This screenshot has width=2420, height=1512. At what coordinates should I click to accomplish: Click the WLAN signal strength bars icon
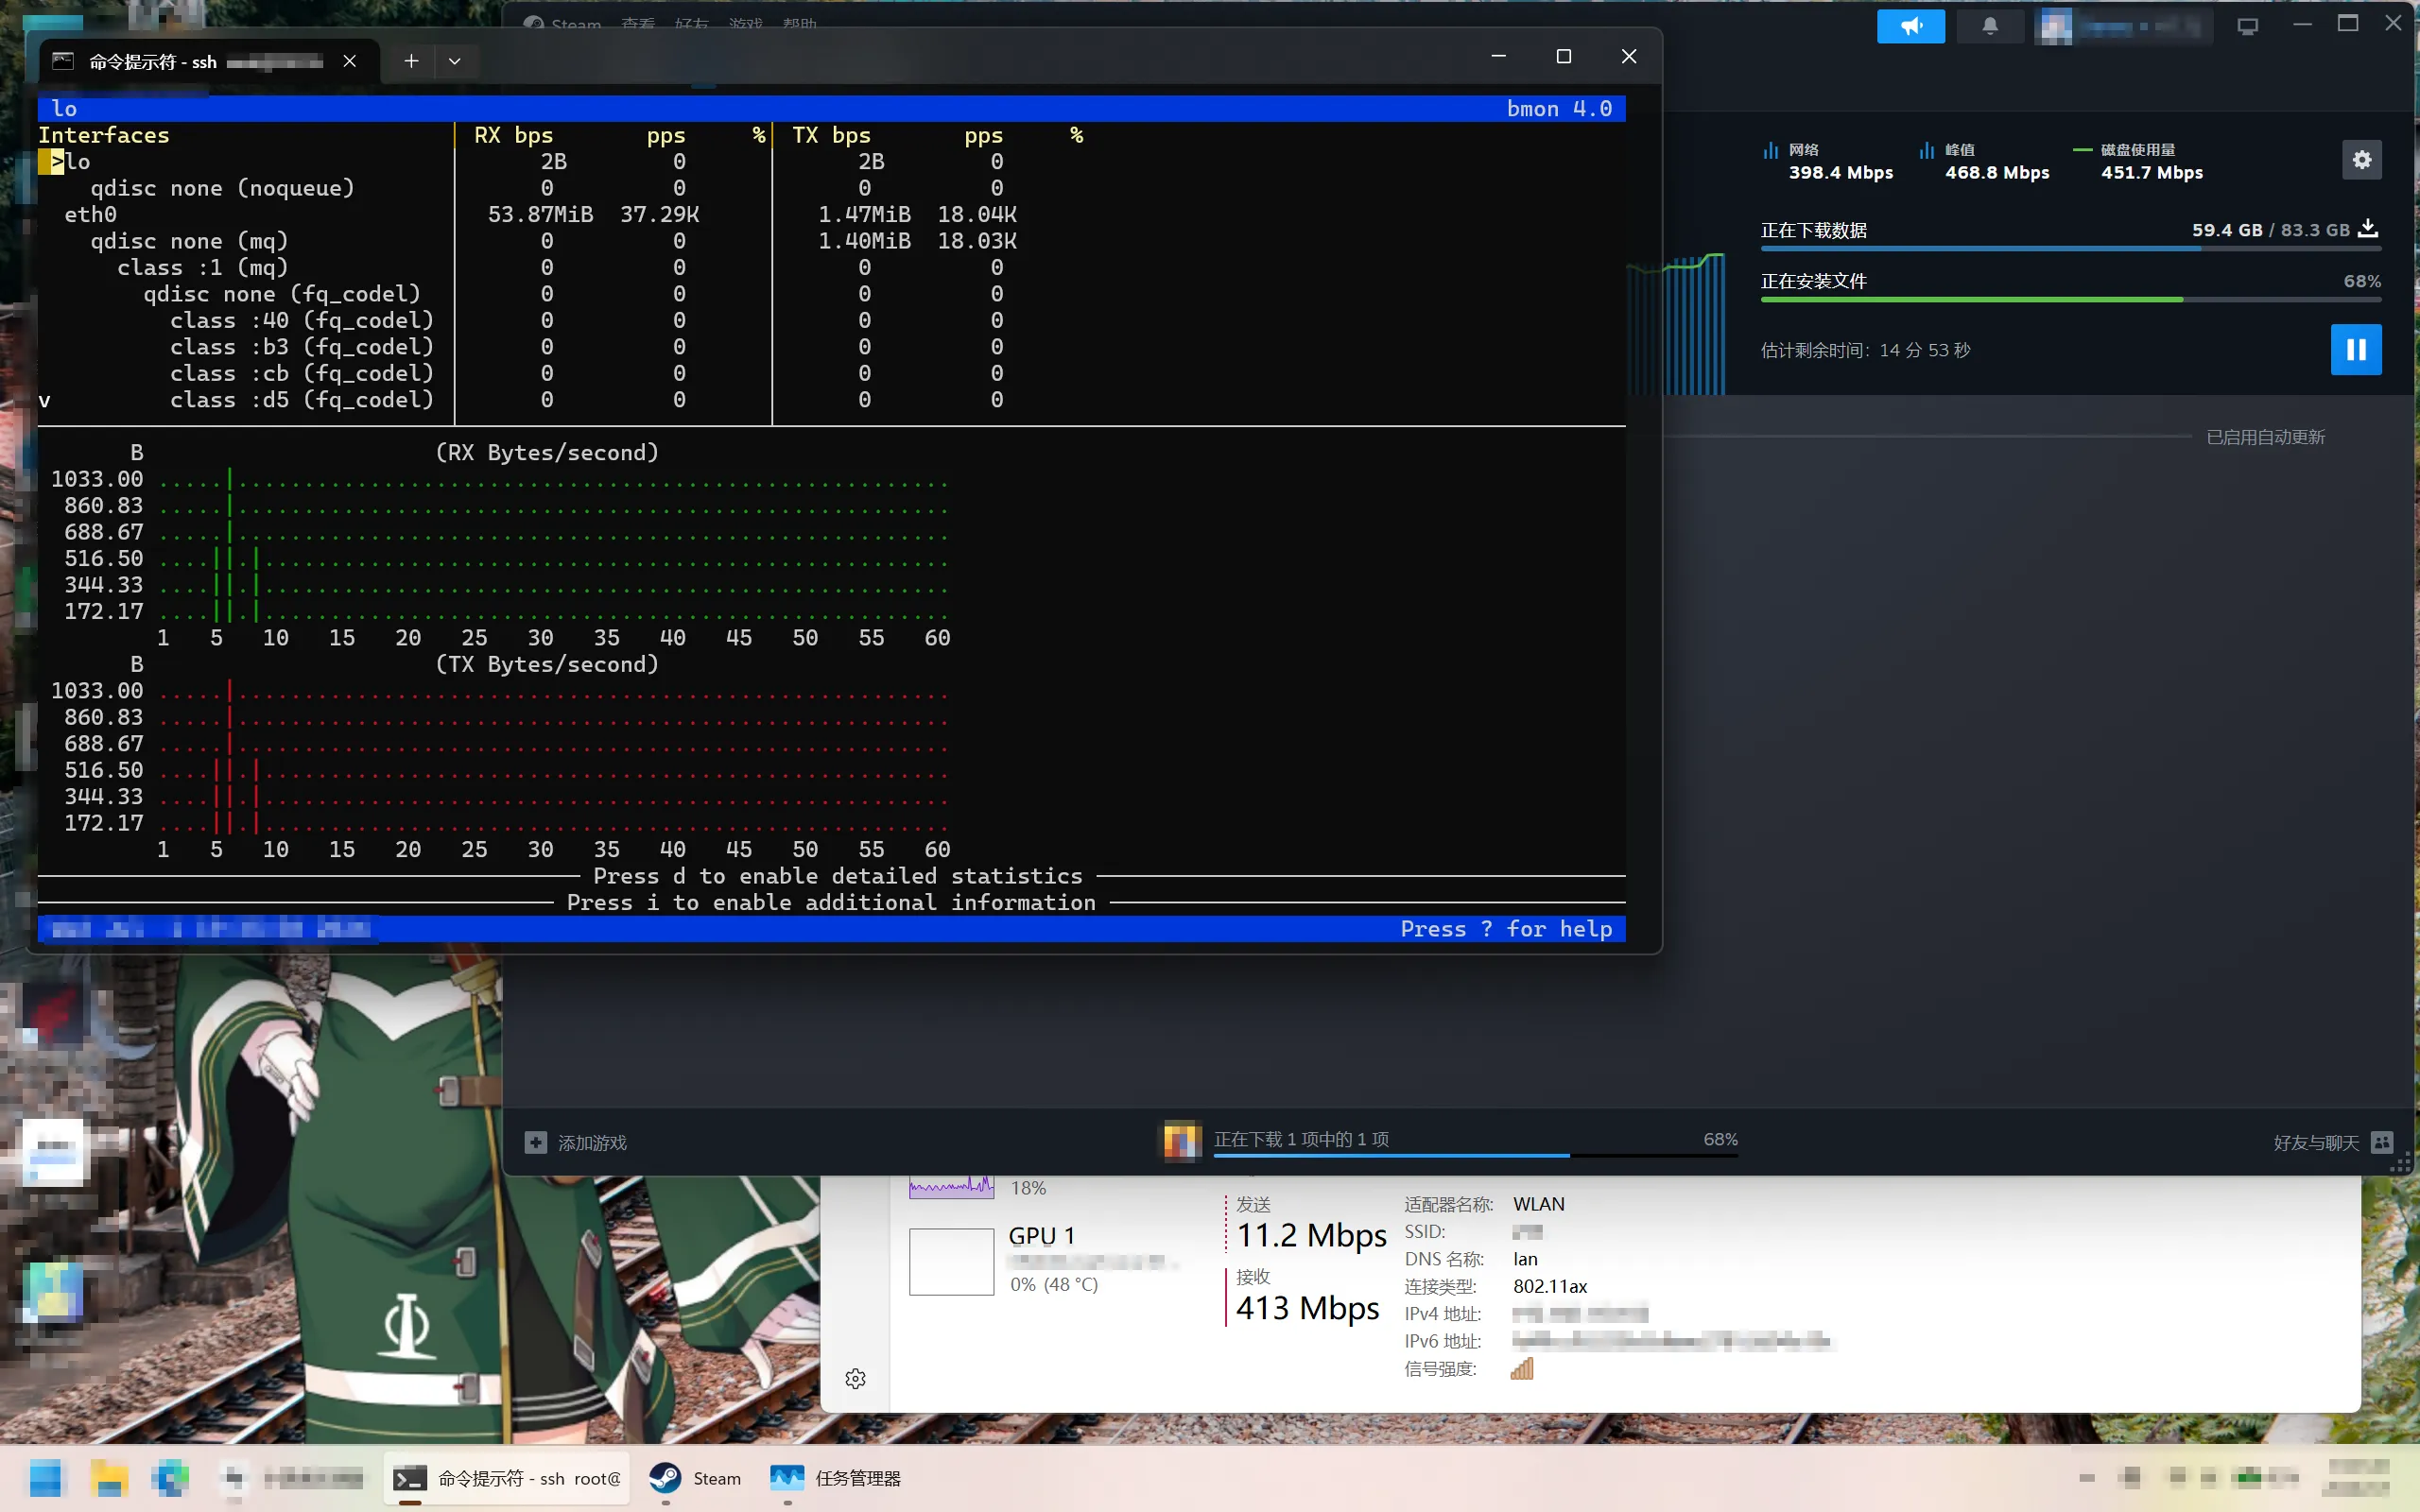coord(1522,1368)
